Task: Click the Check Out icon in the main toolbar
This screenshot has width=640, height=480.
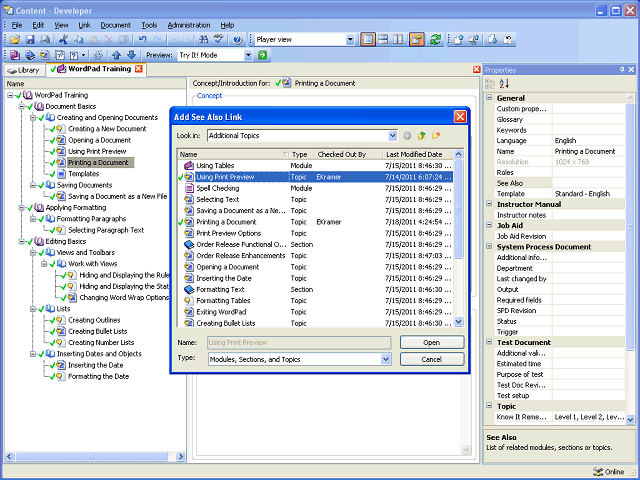Action: click(x=493, y=40)
